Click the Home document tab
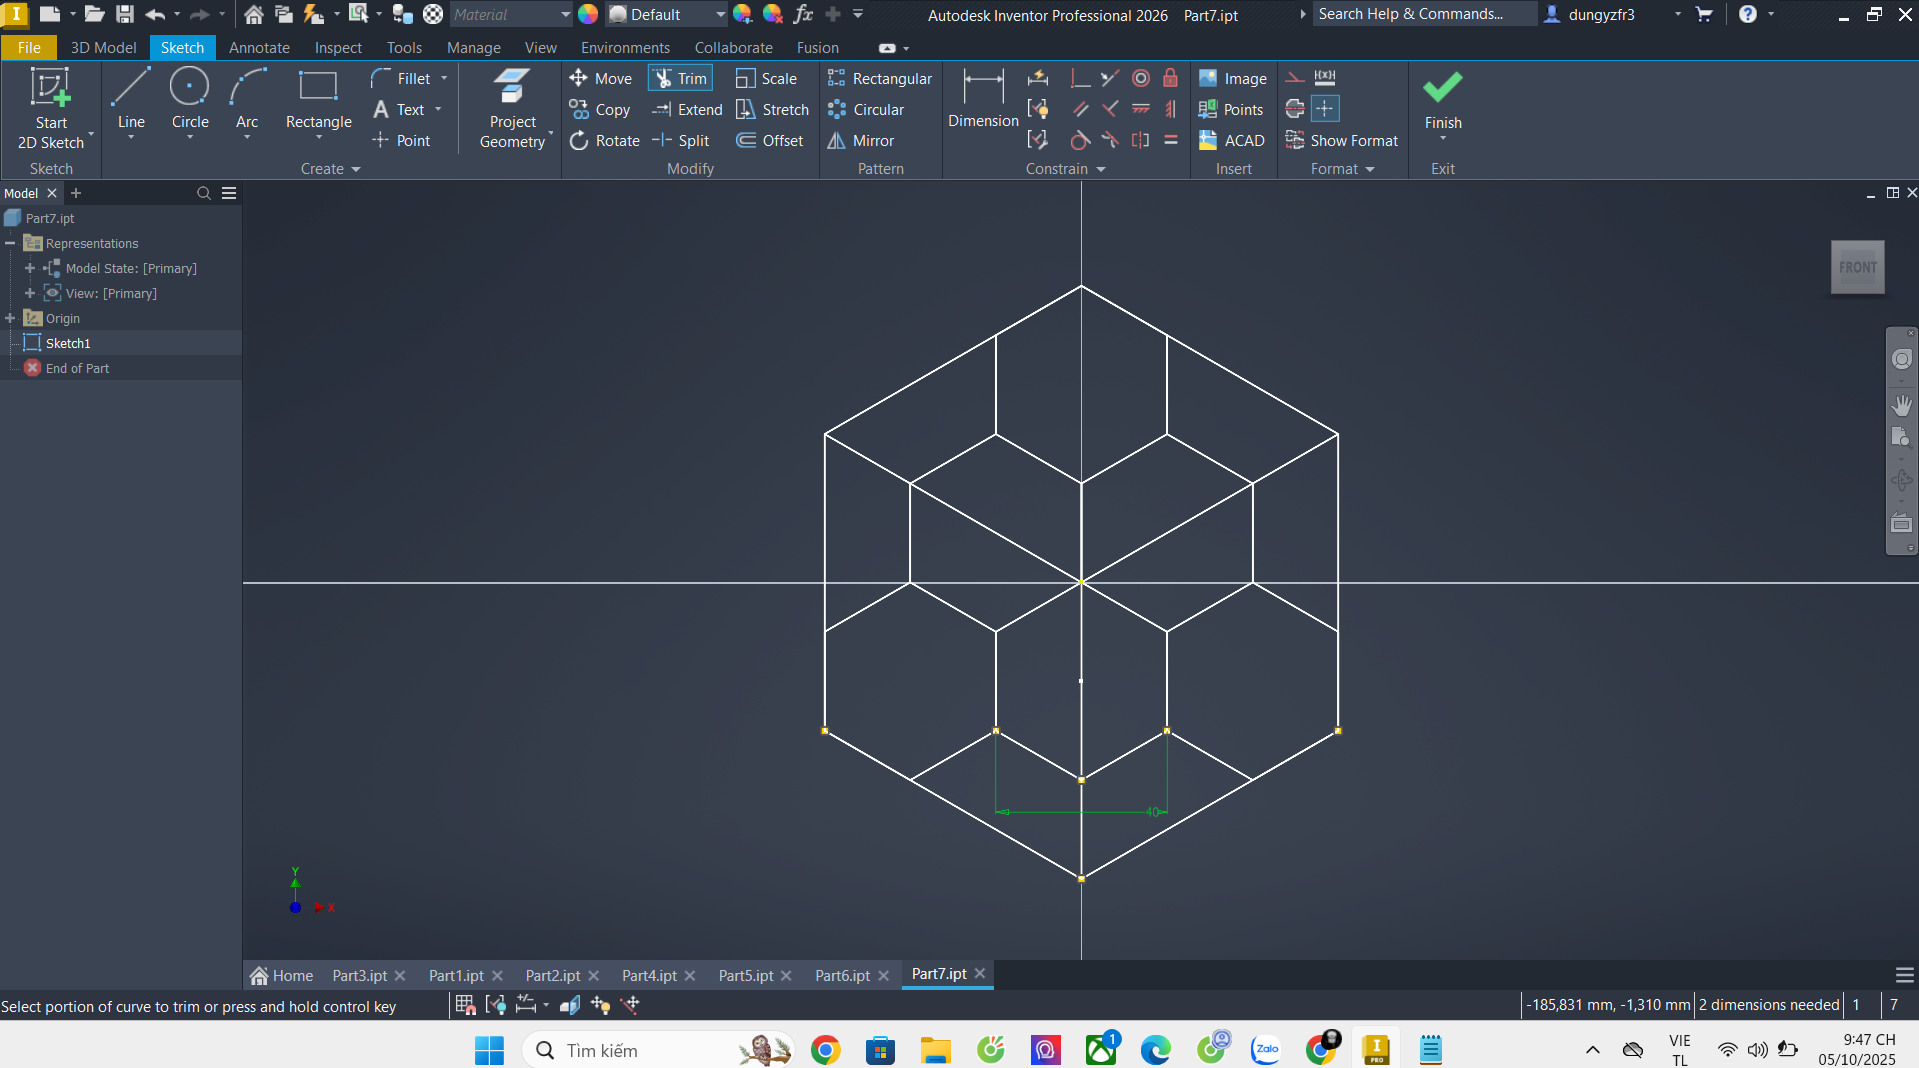The width and height of the screenshot is (1919, 1068). coord(282,975)
